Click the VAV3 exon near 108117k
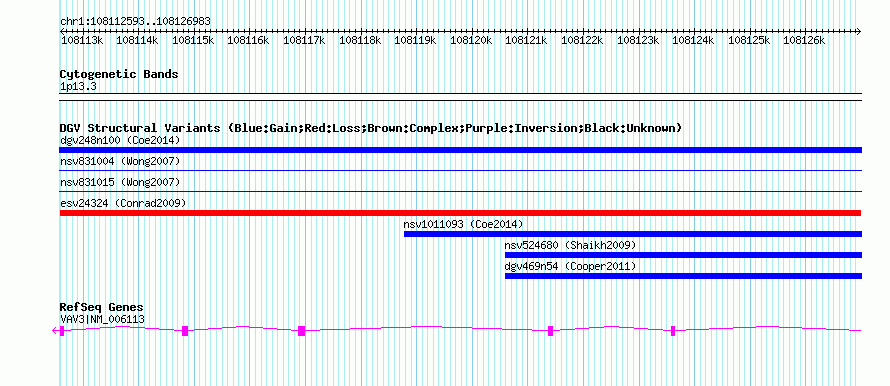This screenshot has height=386, width=890. tap(302, 331)
